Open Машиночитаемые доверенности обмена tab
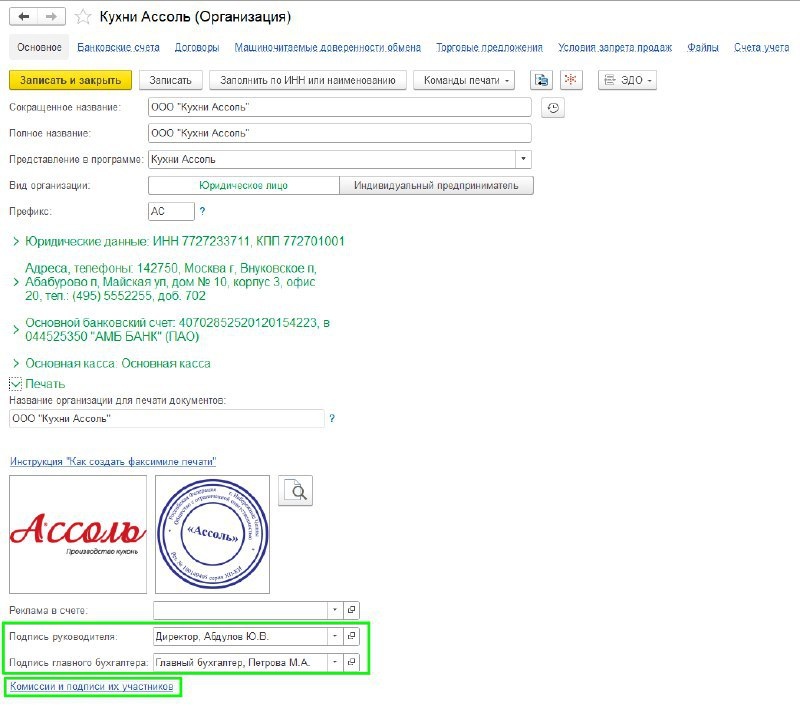Image resolution: width=800 pixels, height=706 pixels. (328, 47)
